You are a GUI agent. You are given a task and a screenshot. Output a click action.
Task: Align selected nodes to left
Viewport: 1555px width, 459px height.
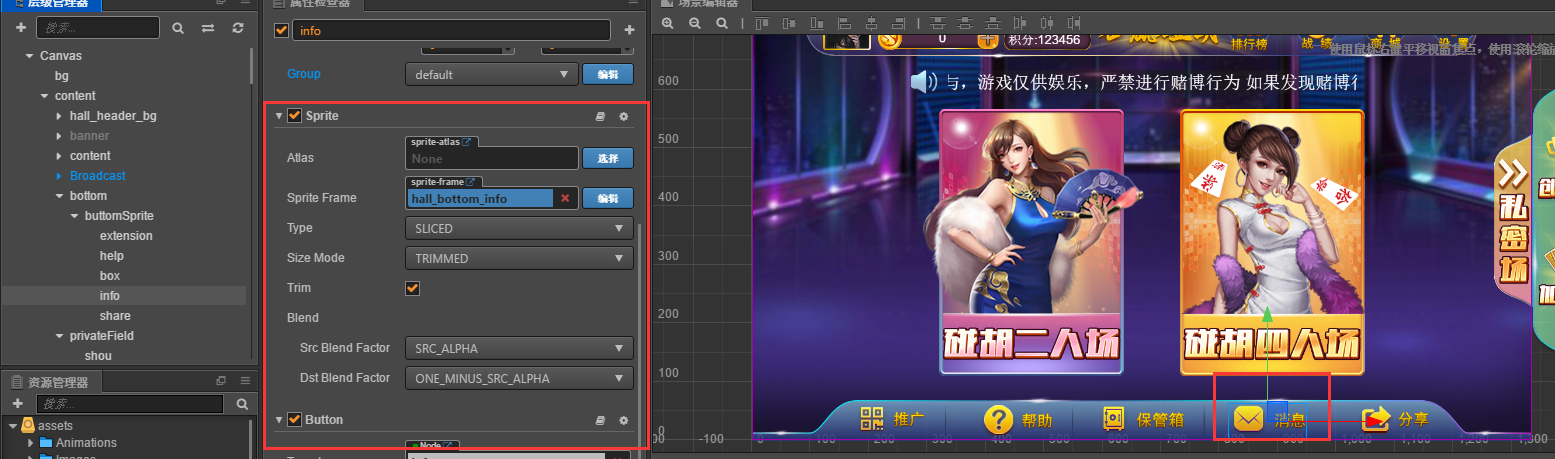click(x=842, y=22)
